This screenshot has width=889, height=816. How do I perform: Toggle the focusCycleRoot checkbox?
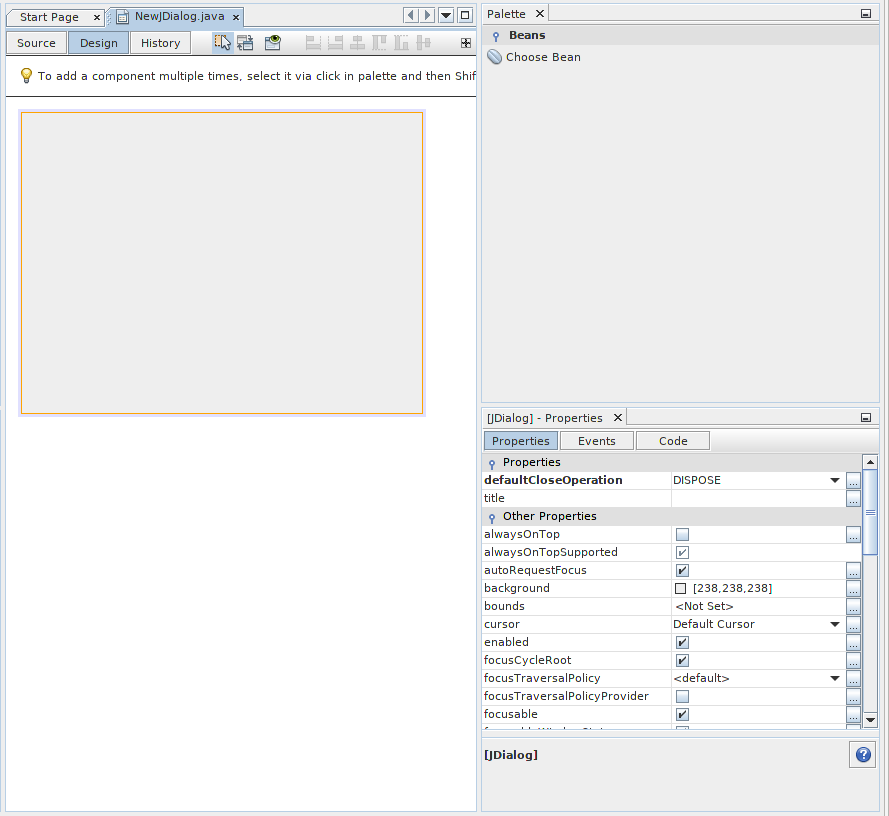(x=682, y=660)
